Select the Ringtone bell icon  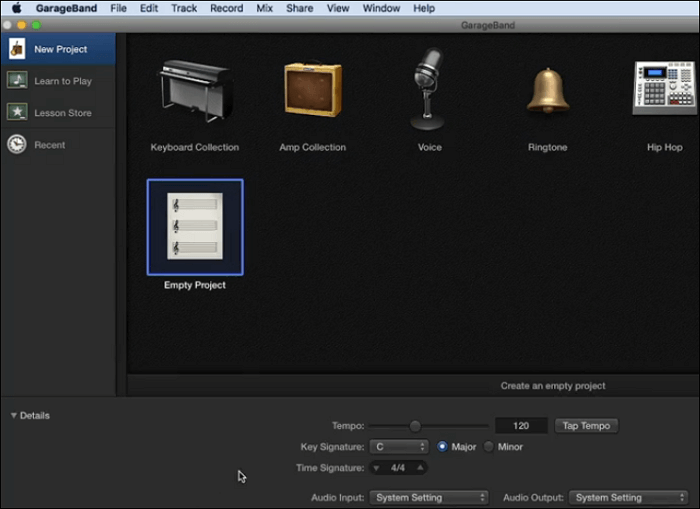point(548,91)
